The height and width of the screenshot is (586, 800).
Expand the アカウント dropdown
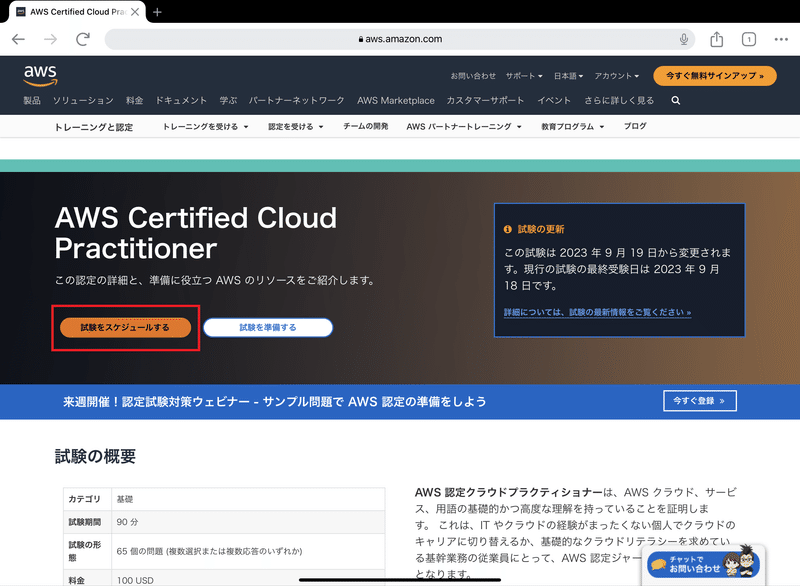[x=617, y=76]
